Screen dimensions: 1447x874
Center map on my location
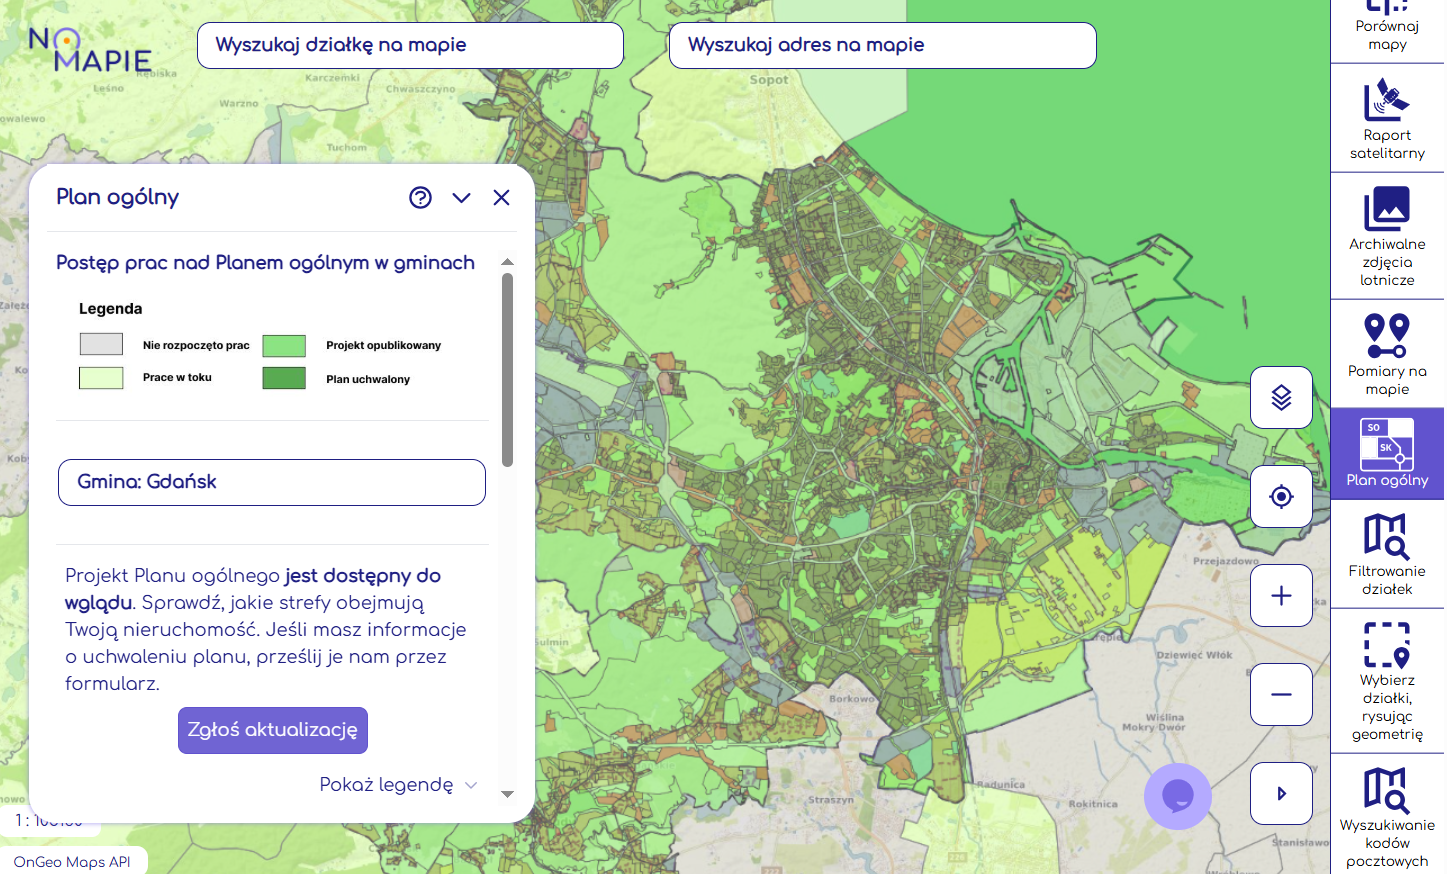1281,497
